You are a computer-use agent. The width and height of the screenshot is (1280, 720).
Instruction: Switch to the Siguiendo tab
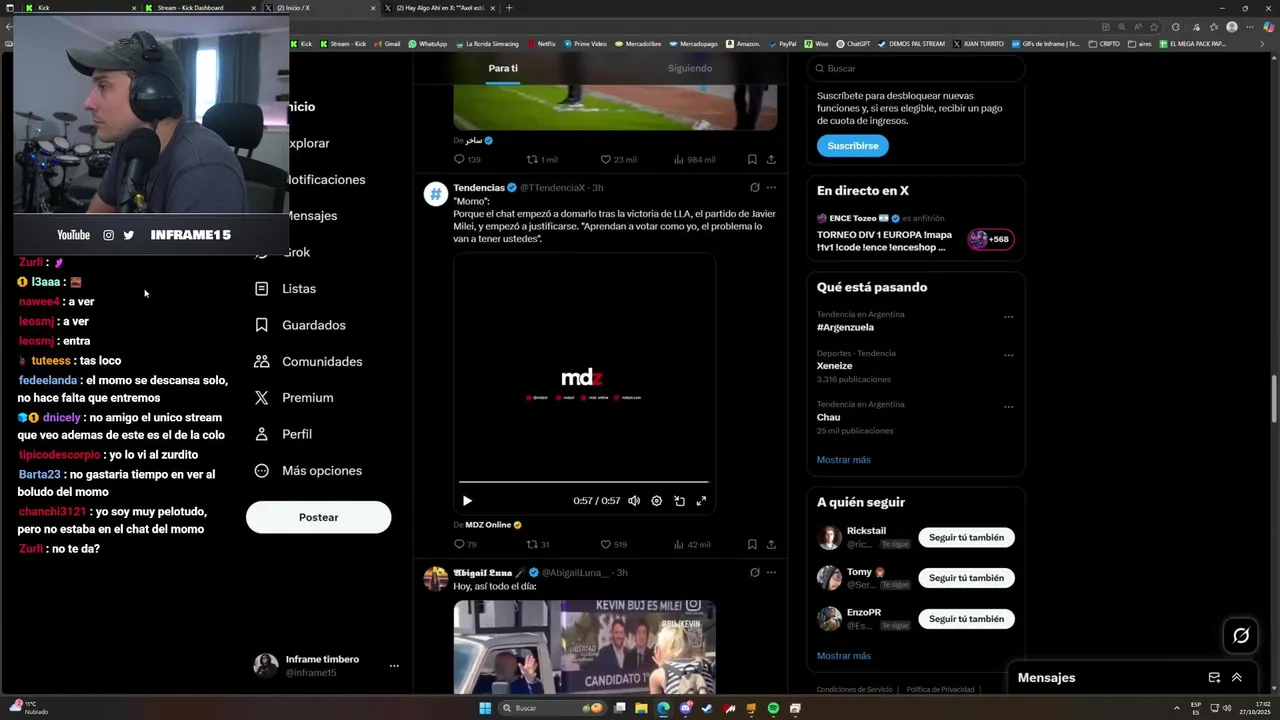click(x=690, y=68)
